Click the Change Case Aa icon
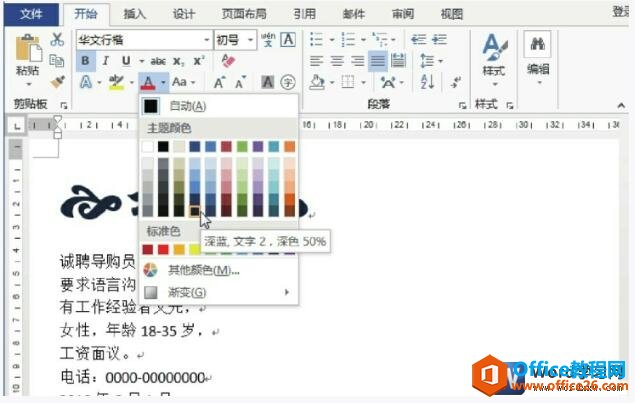This screenshot has width=635, height=403. pyautogui.click(x=179, y=82)
